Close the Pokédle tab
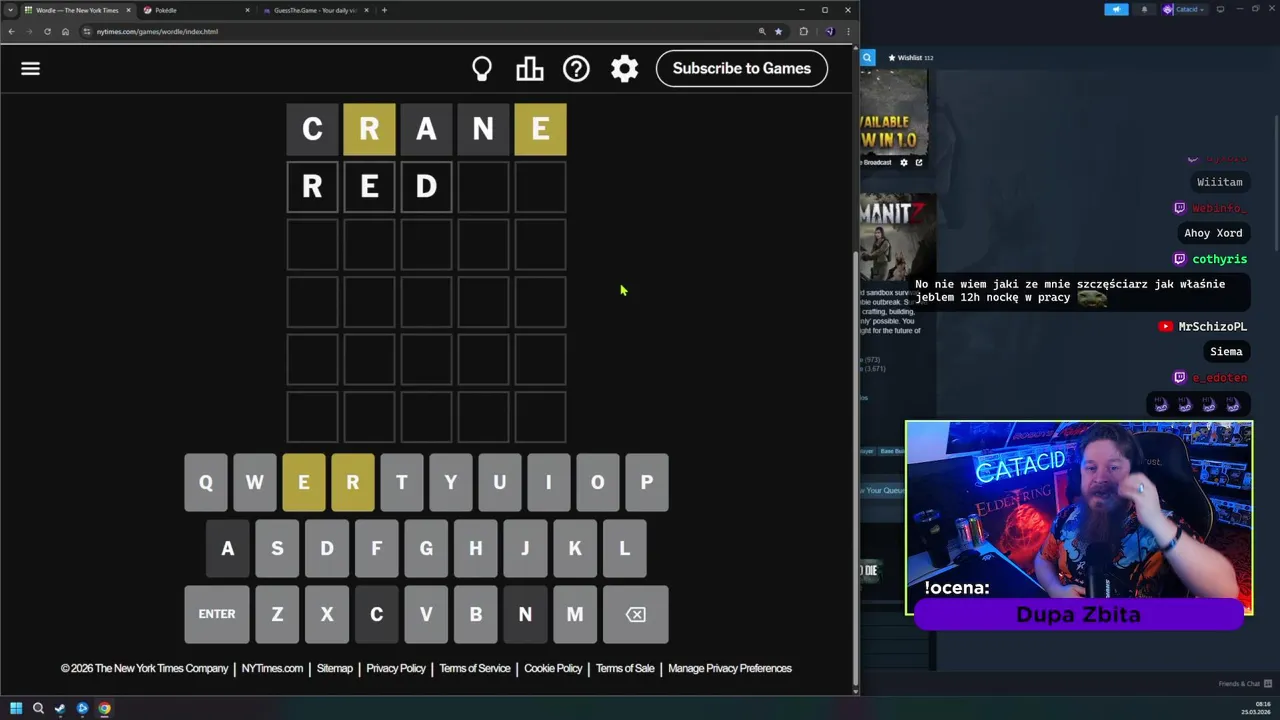Screen dimensions: 1280x720 click(247, 10)
